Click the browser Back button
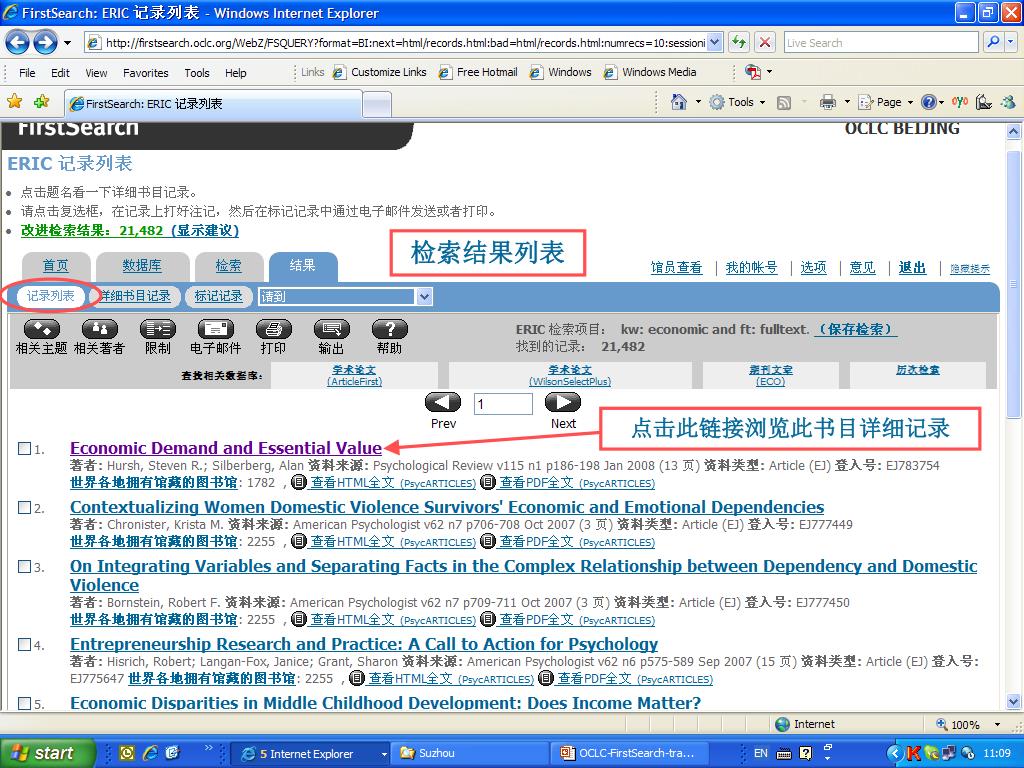This screenshot has height=768, width=1024. (18, 43)
